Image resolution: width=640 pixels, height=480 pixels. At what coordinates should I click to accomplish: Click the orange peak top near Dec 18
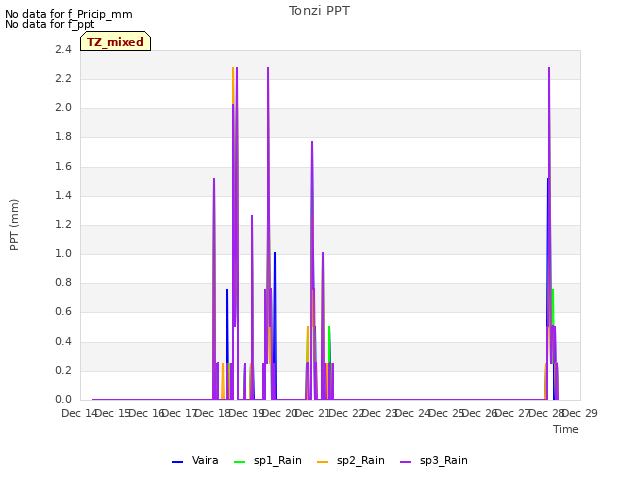pyautogui.click(x=233, y=69)
